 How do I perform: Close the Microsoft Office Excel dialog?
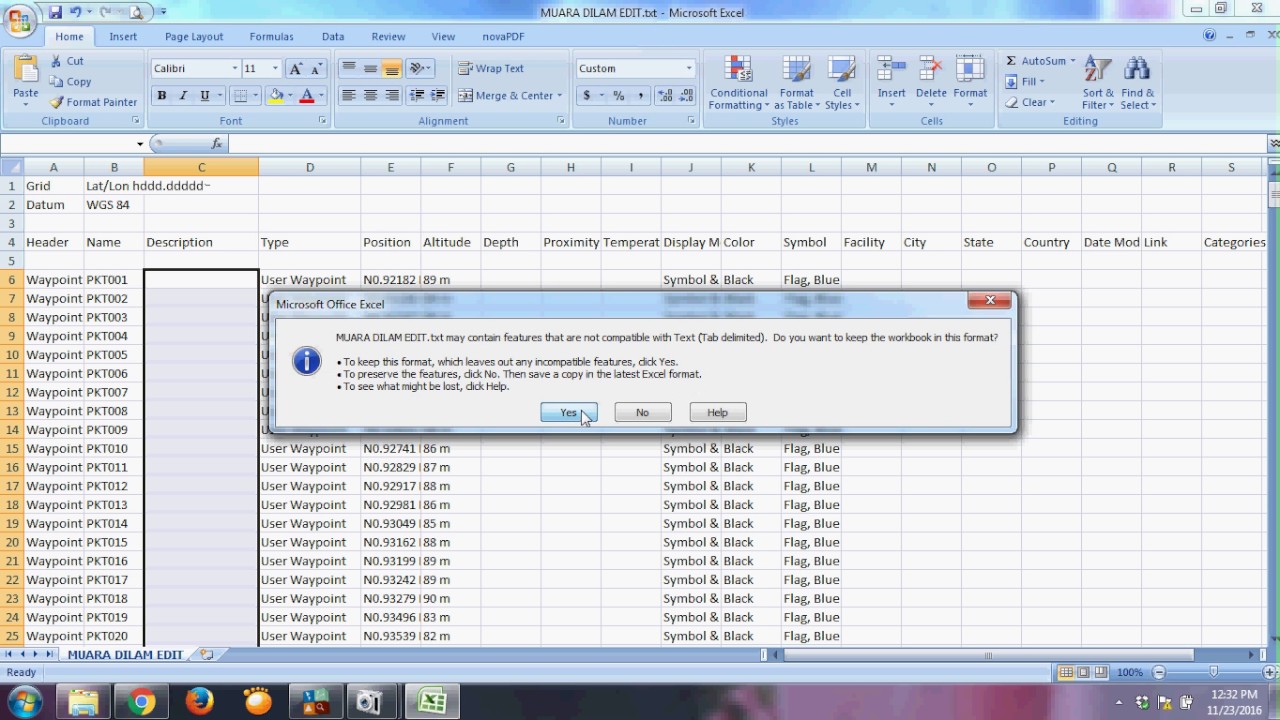990,300
